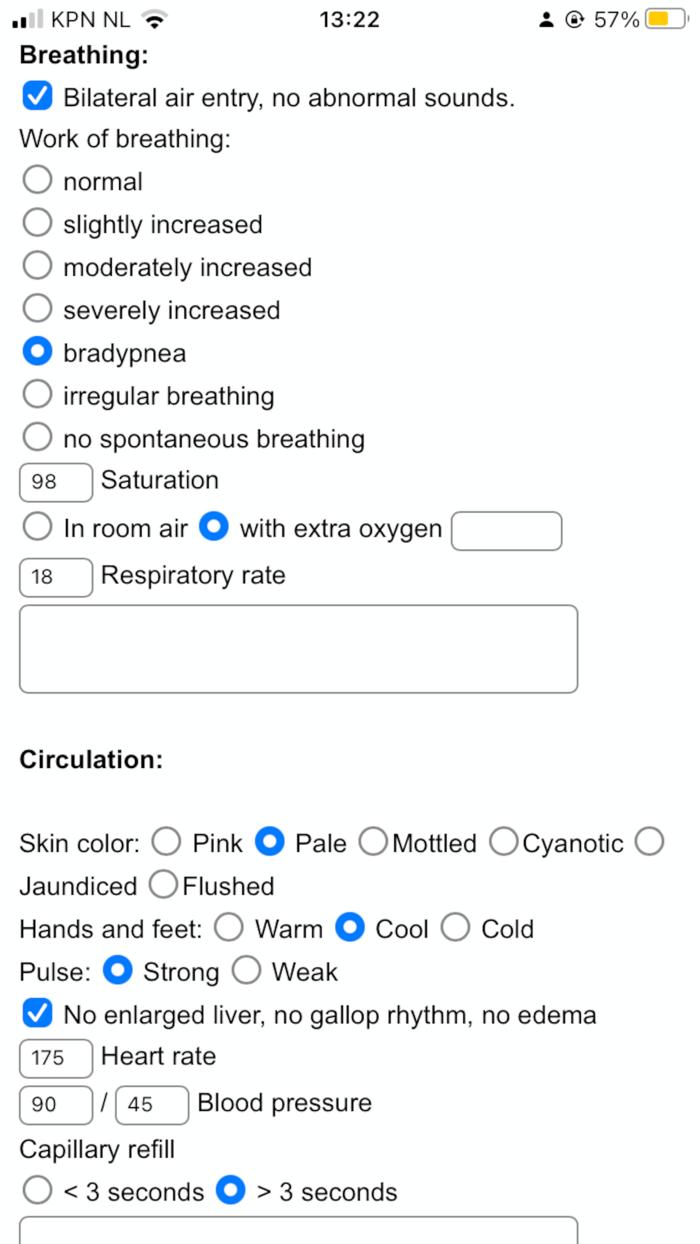The image size is (700, 1244).
Task: Click the Saturation value field showing 98
Action: click(55, 482)
